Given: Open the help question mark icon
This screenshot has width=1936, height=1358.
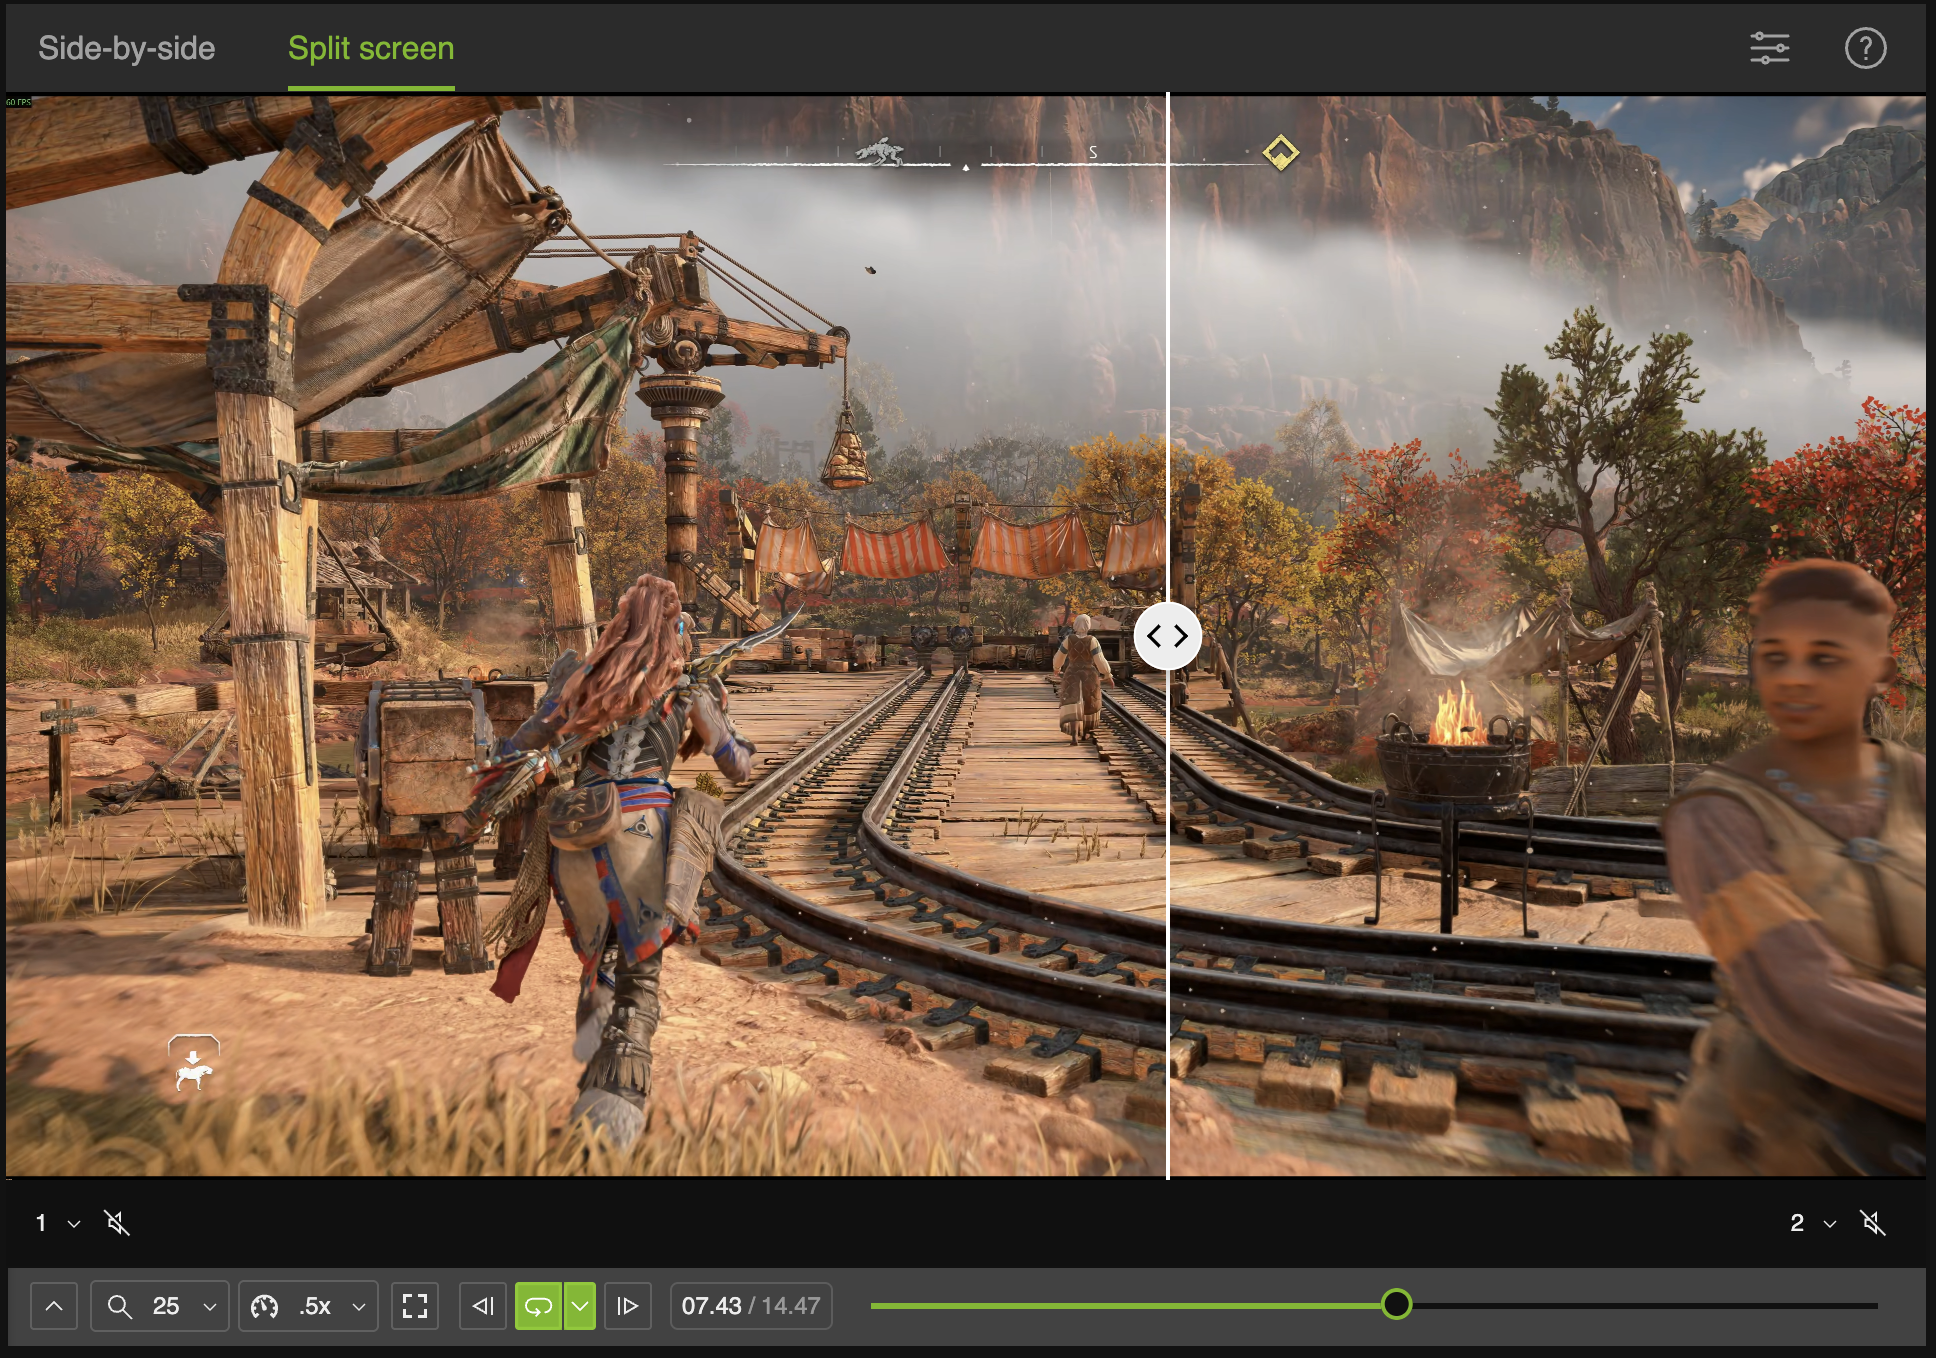Looking at the screenshot, I should [x=1865, y=48].
